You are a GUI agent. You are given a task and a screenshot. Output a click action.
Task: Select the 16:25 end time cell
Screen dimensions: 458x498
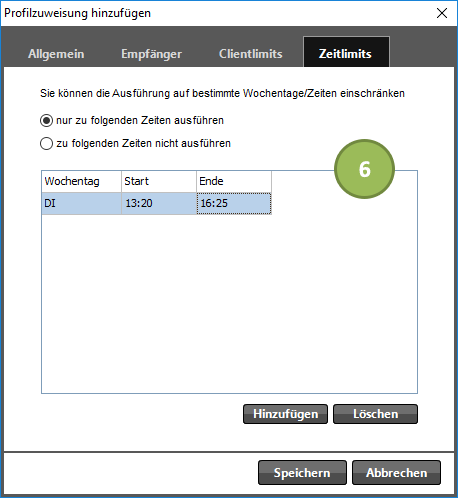234,203
